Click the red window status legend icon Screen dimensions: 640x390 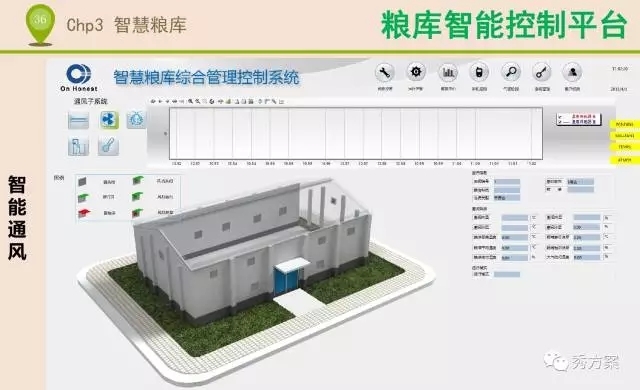84,213
